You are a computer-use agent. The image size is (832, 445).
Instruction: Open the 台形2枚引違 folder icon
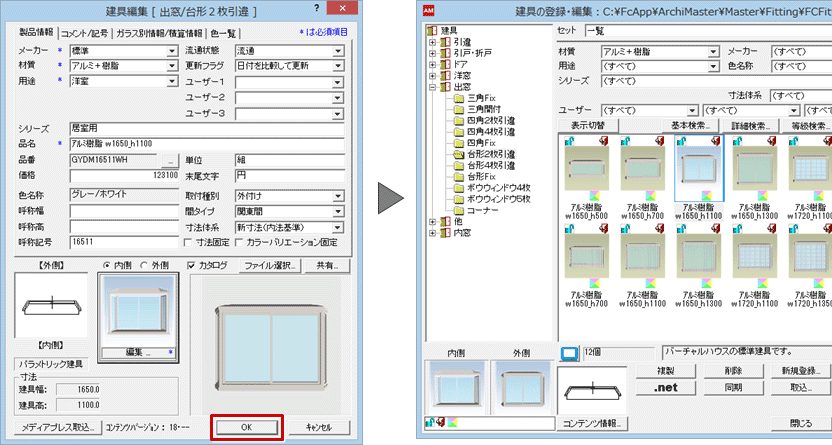(x=459, y=155)
